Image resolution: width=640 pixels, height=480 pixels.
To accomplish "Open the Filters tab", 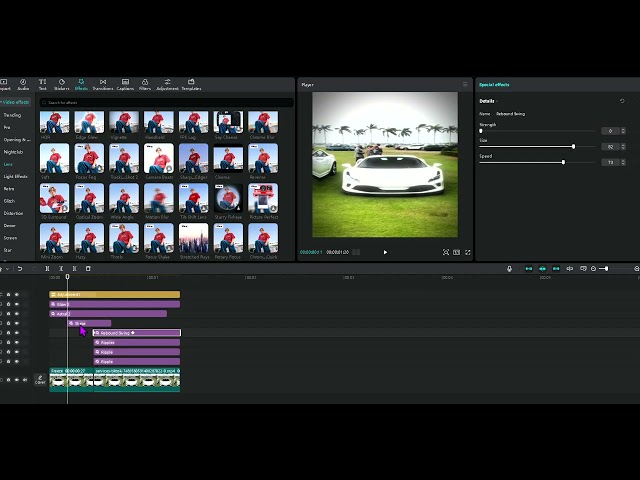I will (x=145, y=84).
